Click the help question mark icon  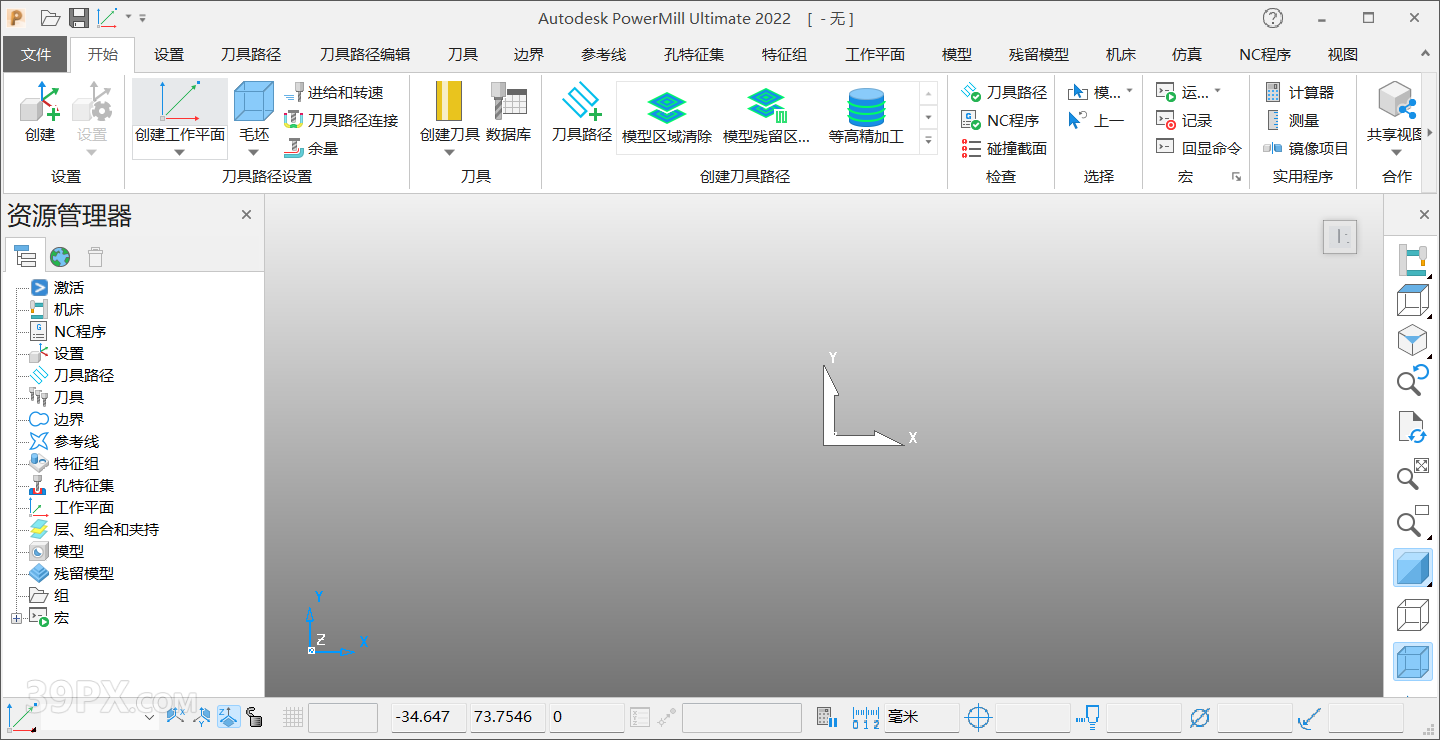tap(1272, 18)
